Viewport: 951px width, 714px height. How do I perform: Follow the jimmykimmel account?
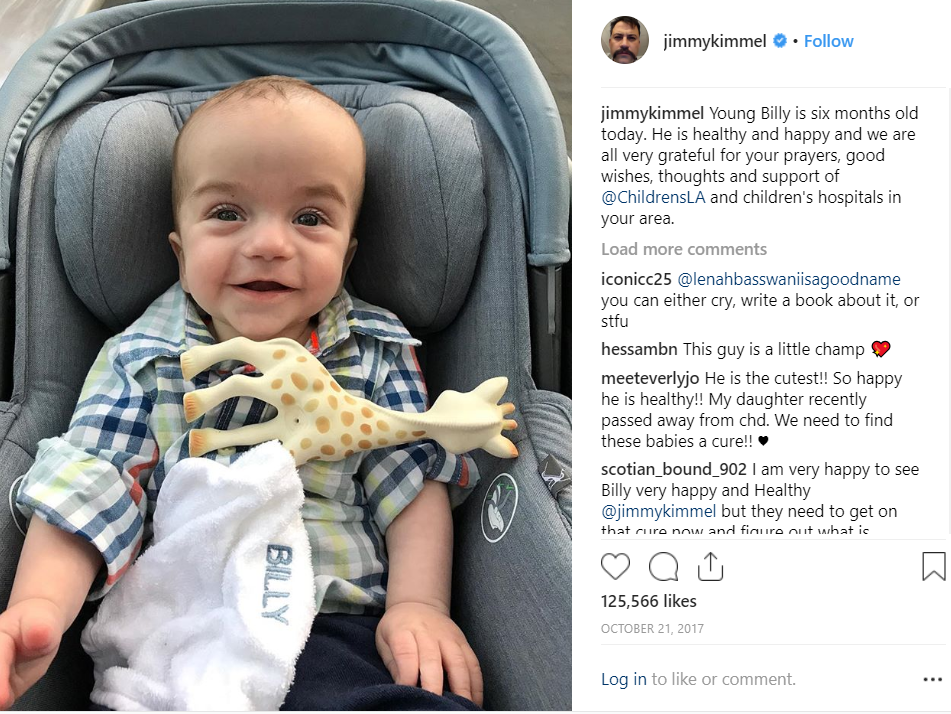[828, 41]
